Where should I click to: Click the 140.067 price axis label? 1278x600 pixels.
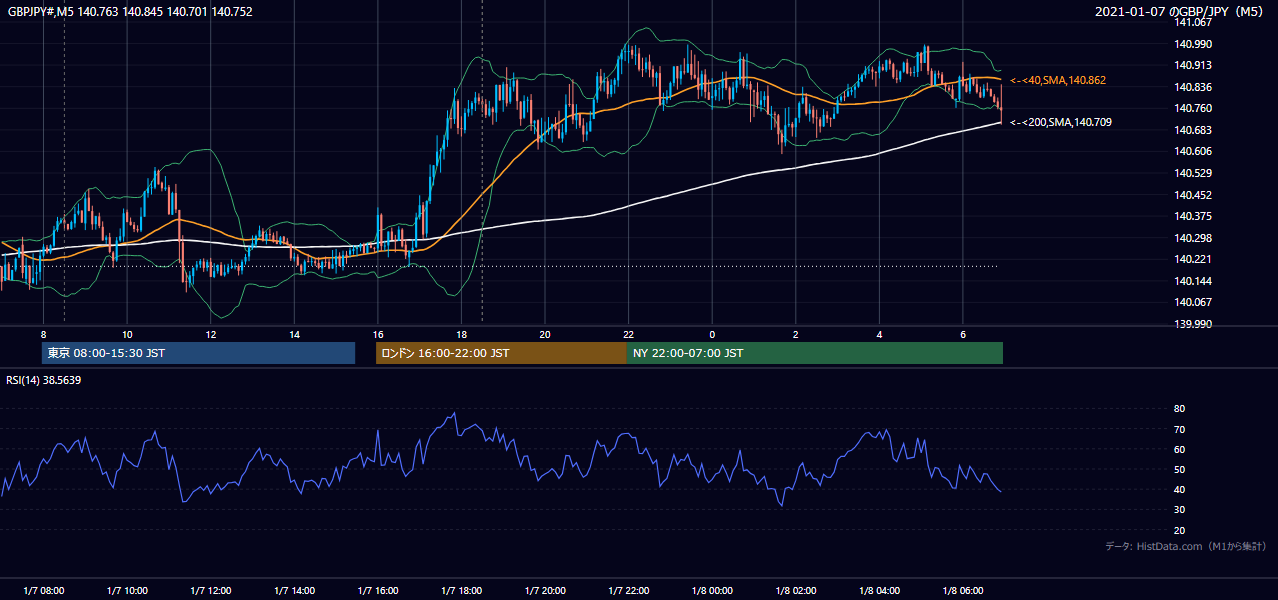point(1193,302)
